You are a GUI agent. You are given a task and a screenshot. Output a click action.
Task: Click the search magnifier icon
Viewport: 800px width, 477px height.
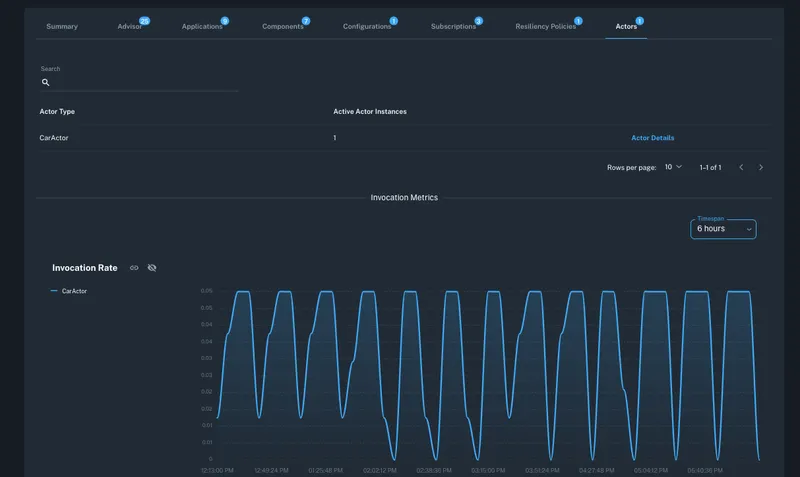pyautogui.click(x=46, y=83)
